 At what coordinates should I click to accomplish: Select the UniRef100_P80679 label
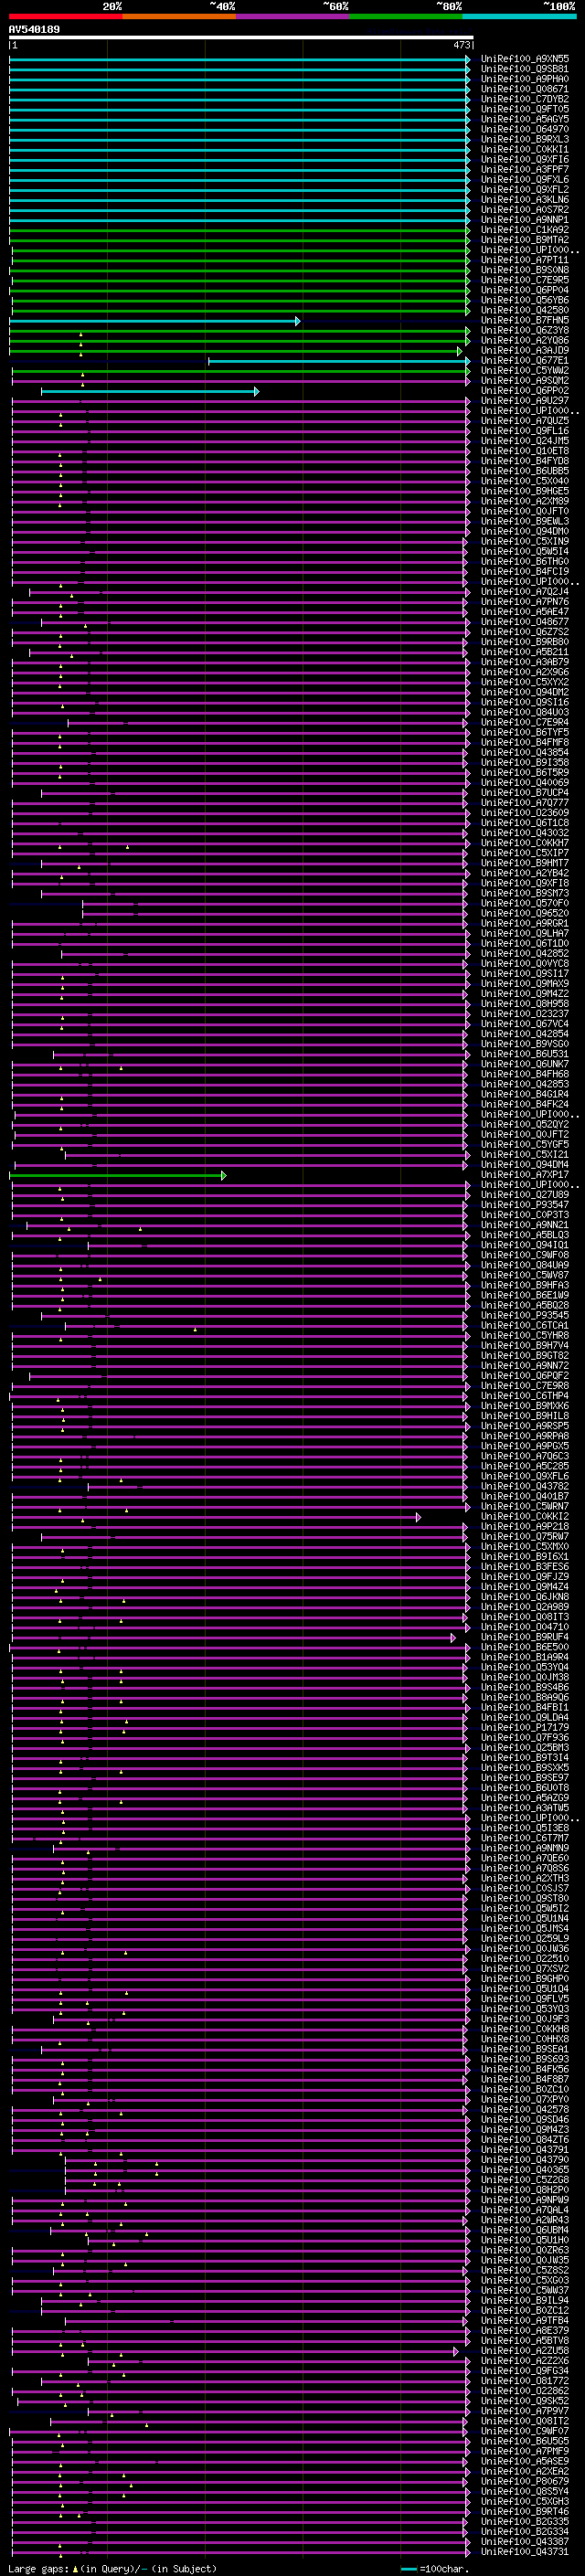point(525,2481)
